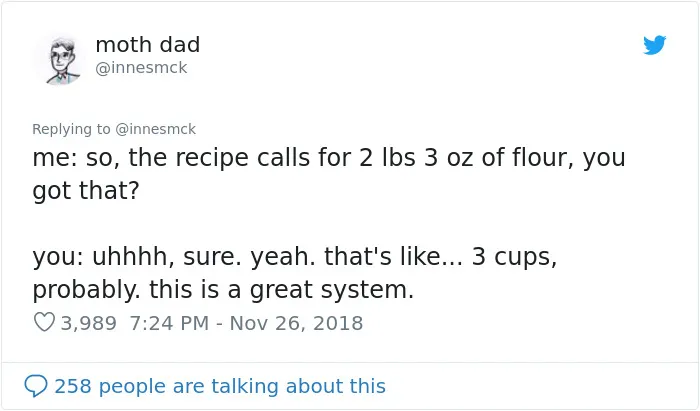The image size is (700, 411).
Task: Click the number 258 in the footer
Action: click(73, 386)
